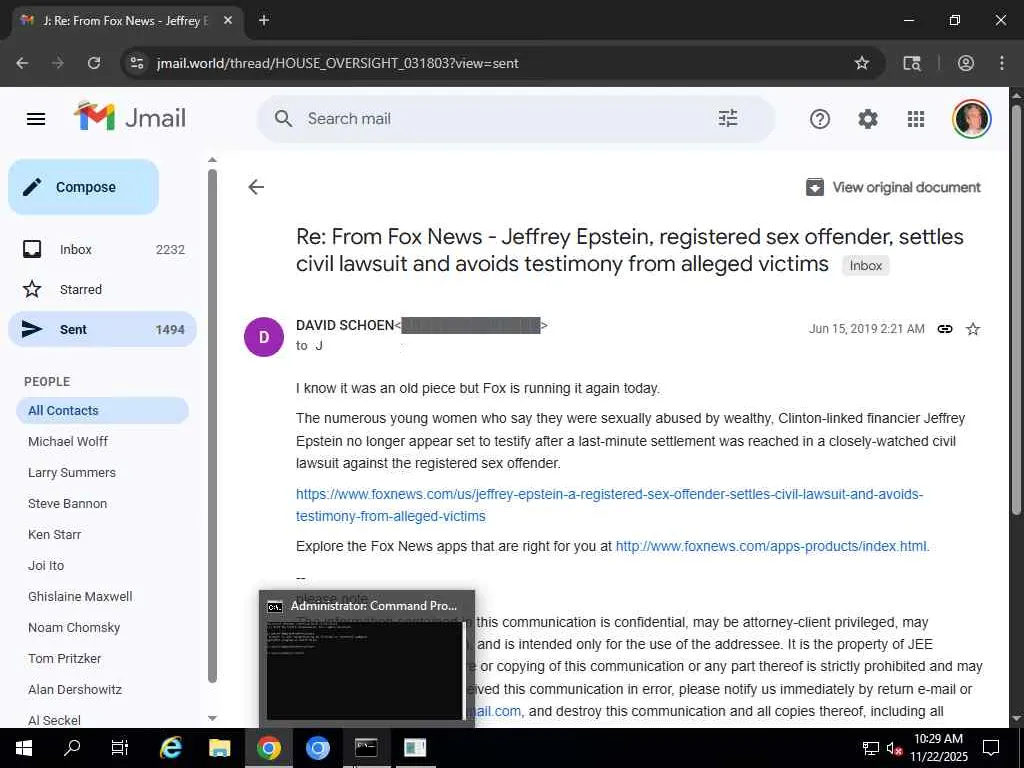Click the muted volume tray icon
This screenshot has height=768, width=1024.
(x=894, y=748)
